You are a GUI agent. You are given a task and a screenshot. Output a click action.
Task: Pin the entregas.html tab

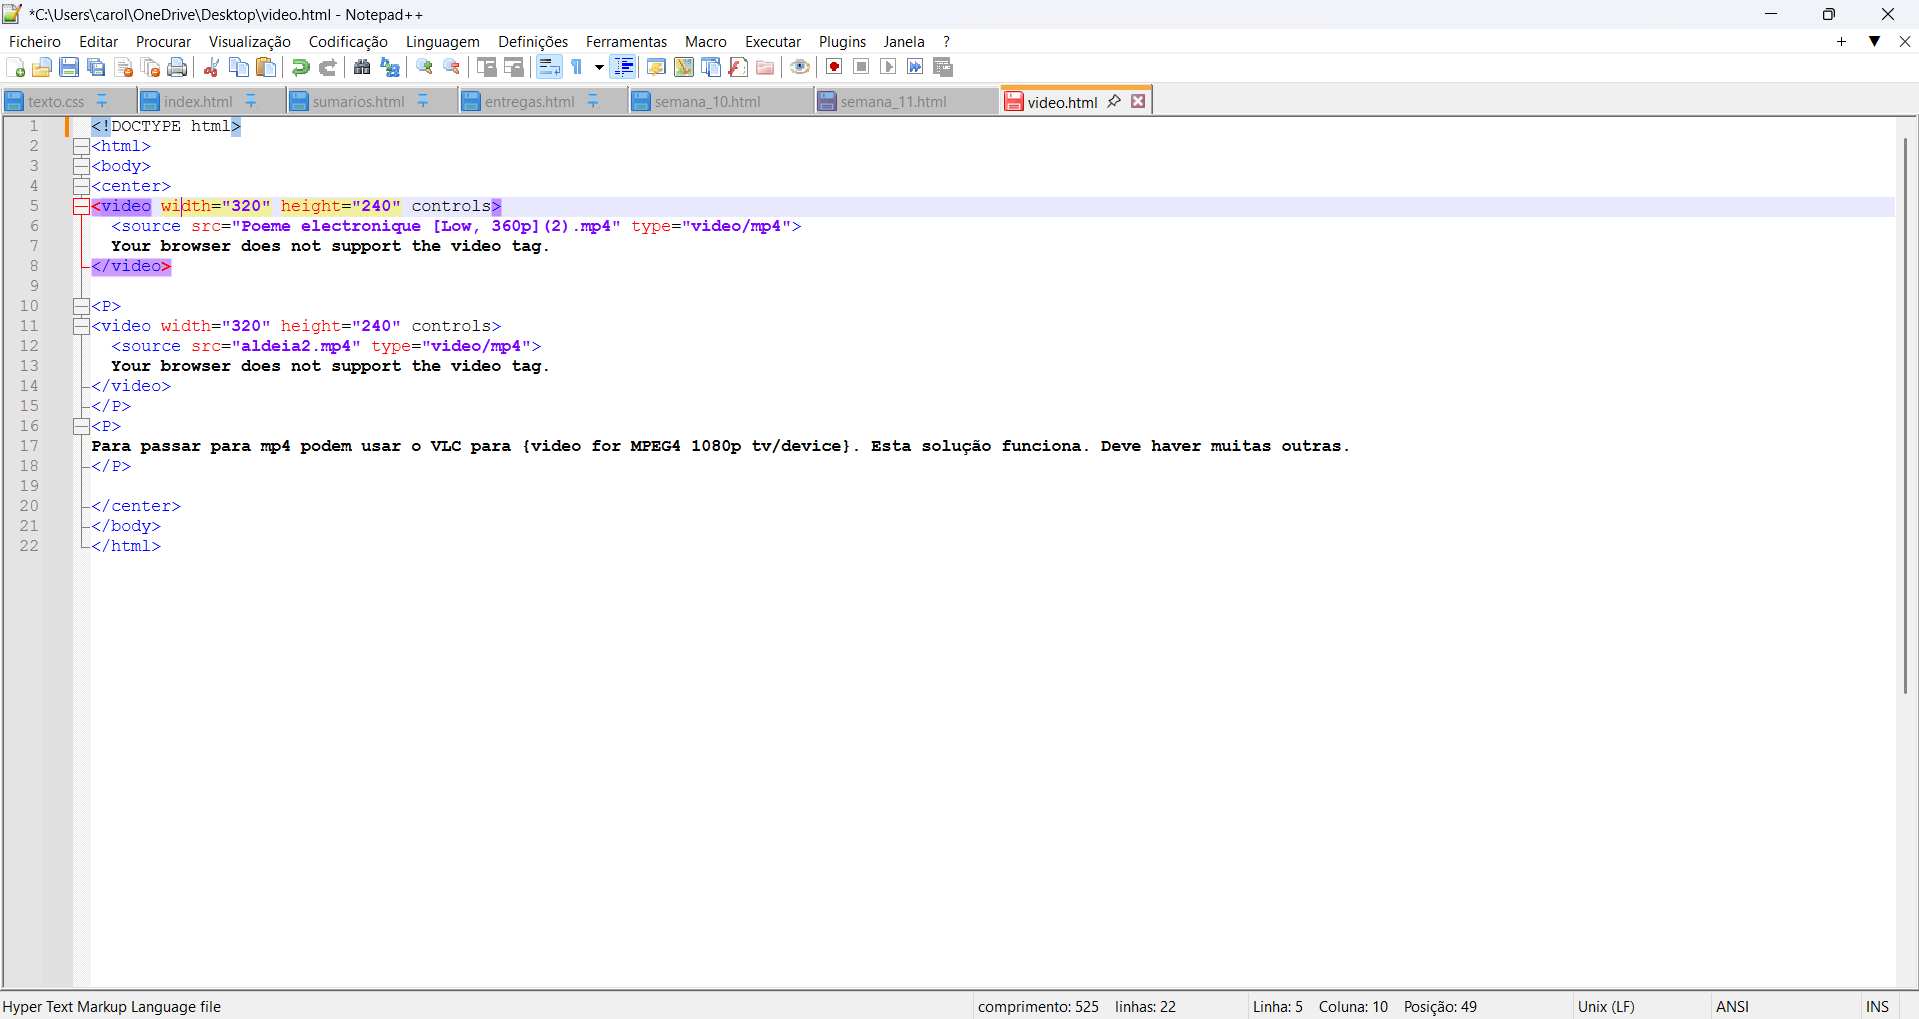point(593,101)
